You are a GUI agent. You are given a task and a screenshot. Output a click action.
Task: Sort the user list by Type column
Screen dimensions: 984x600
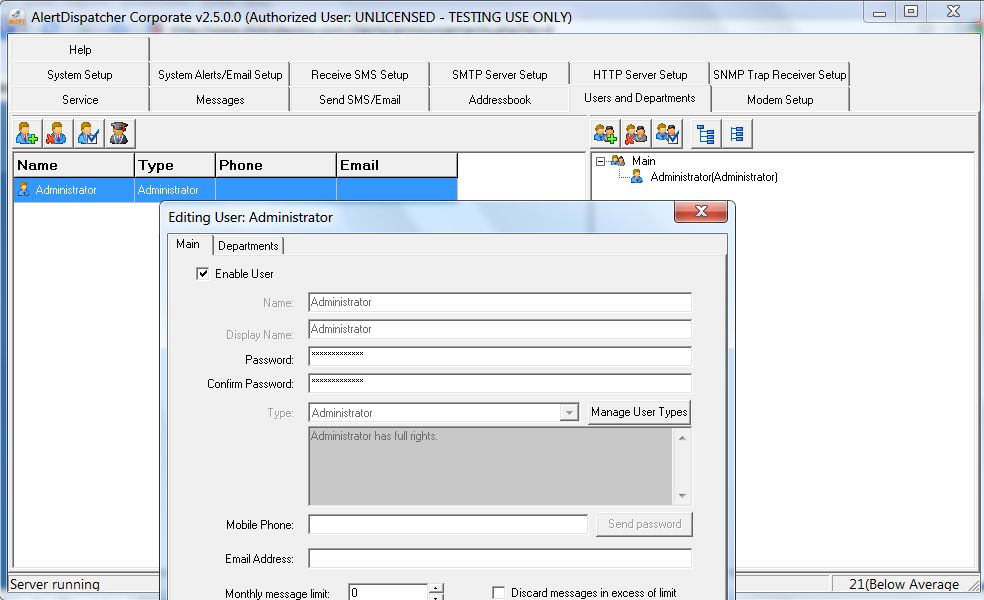174,165
